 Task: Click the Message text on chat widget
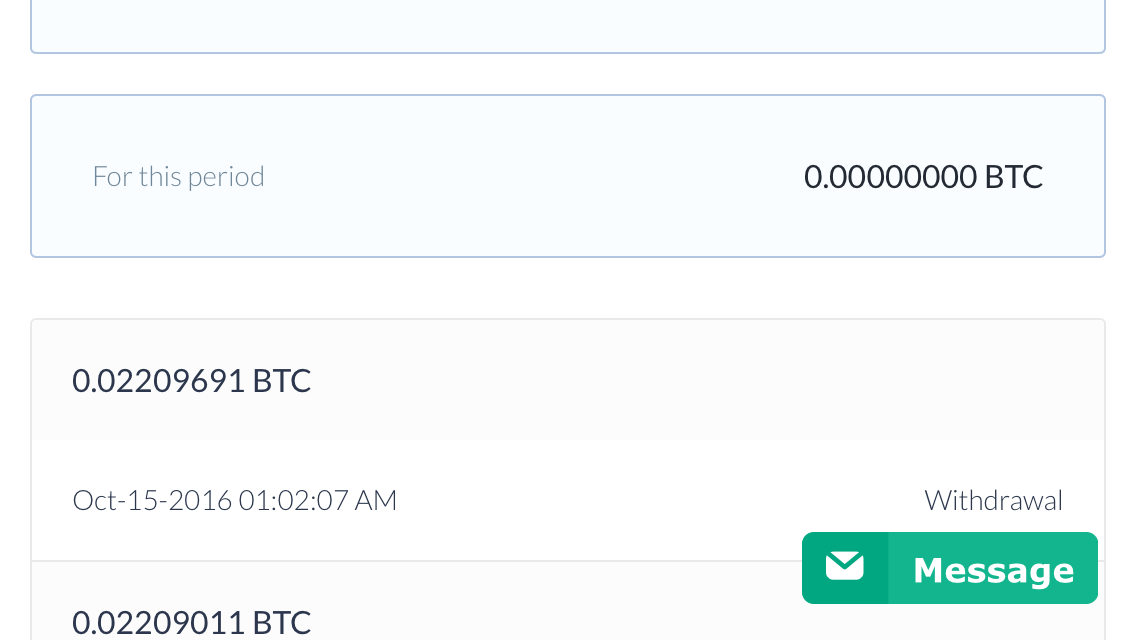pos(993,570)
